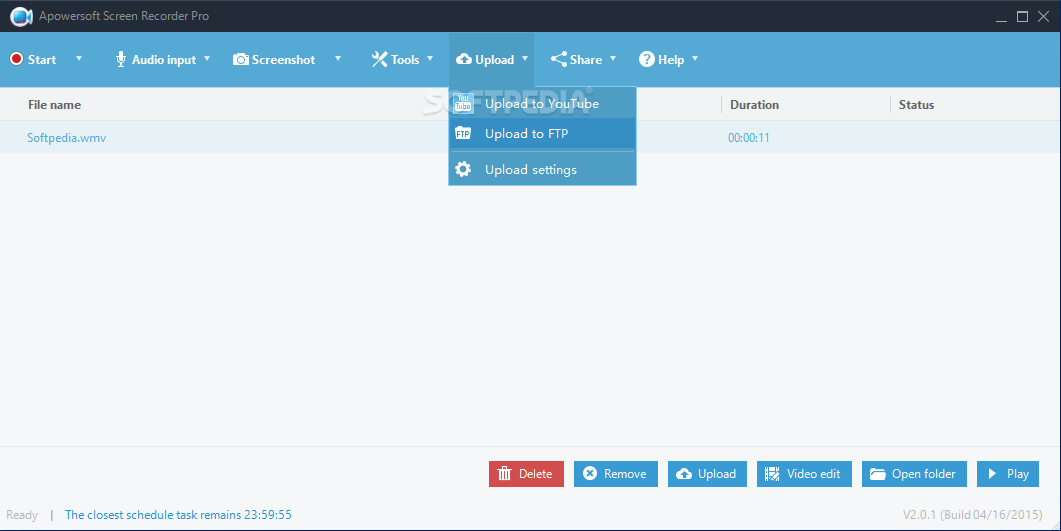Click the closest schedule task link

tap(178, 515)
